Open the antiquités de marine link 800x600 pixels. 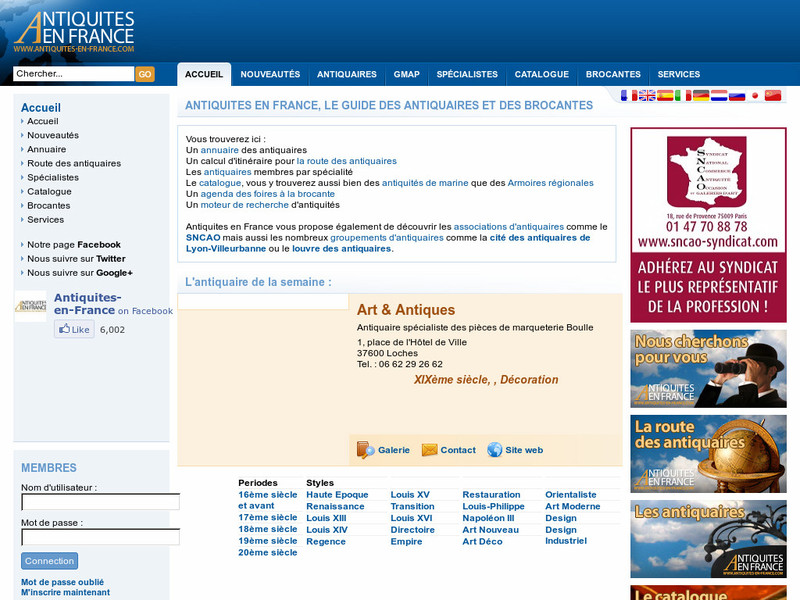coord(425,183)
